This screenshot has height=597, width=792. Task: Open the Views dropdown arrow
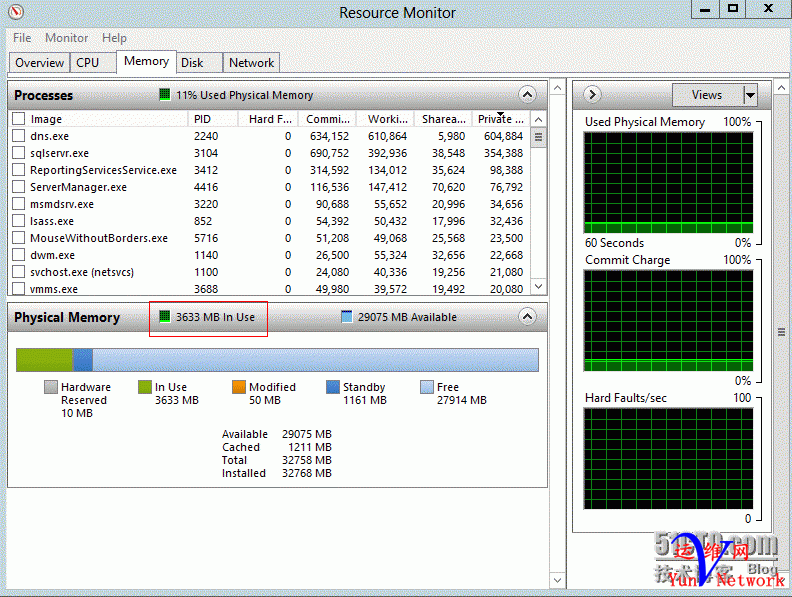751,95
